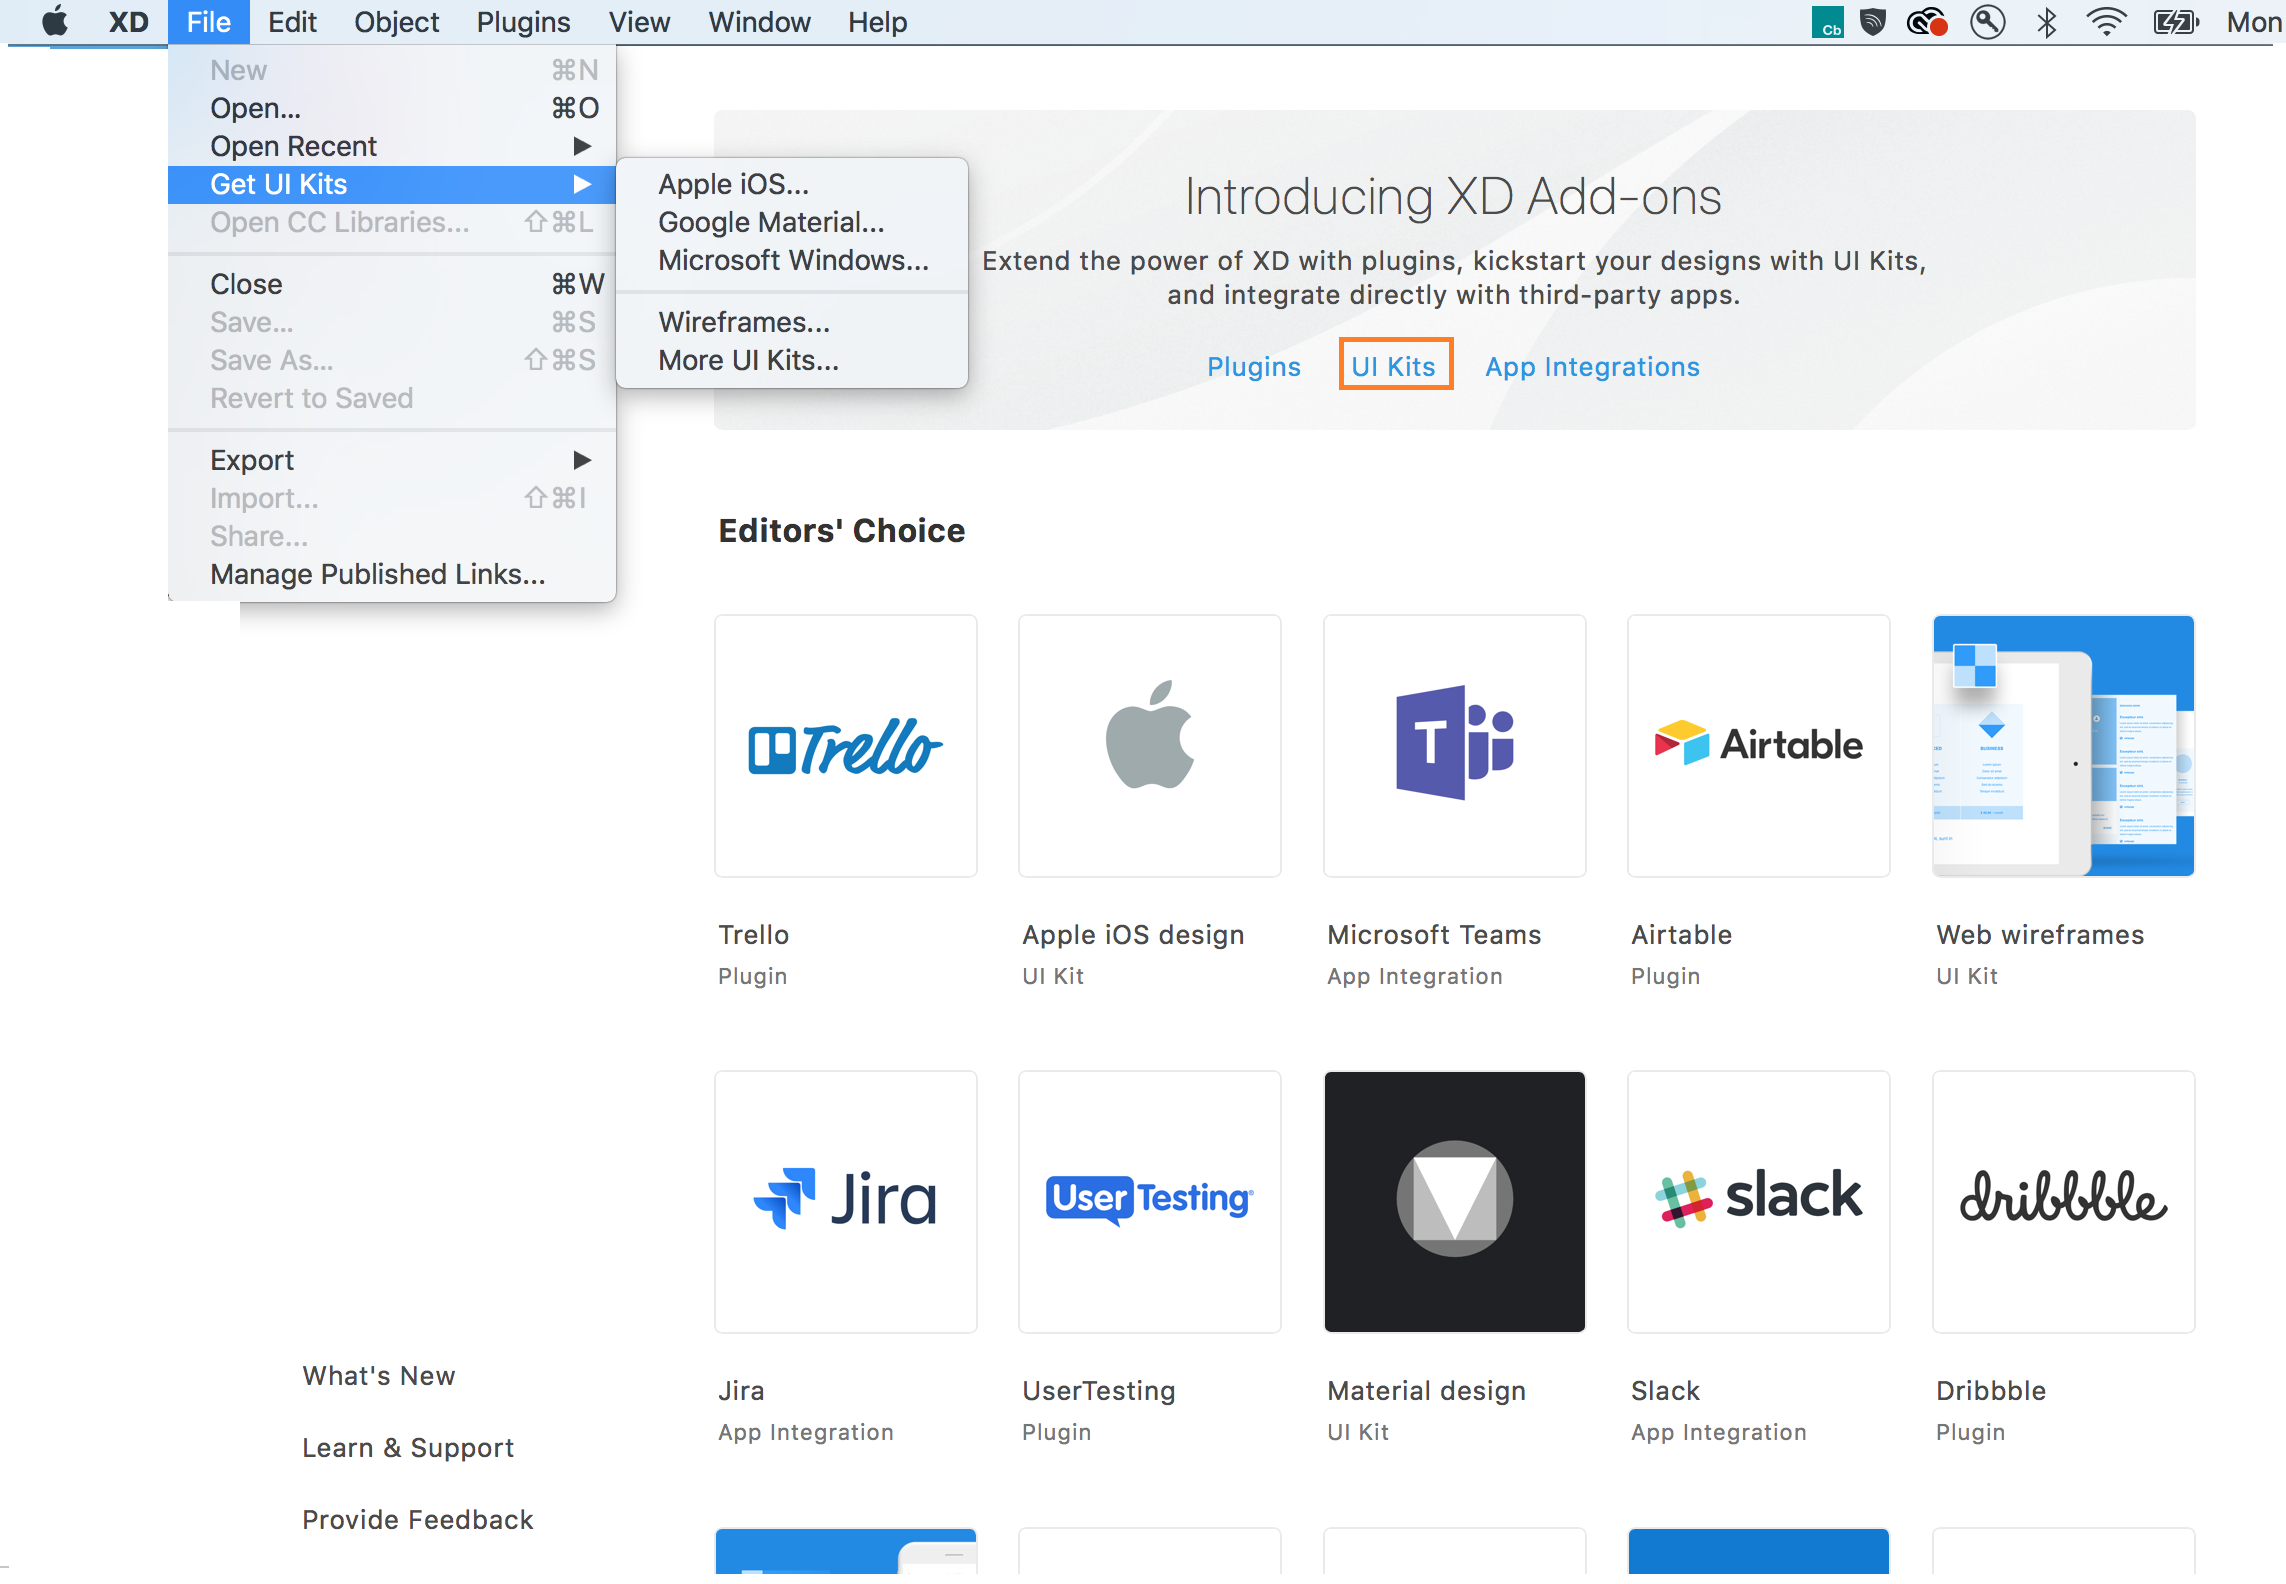Screen dimensions: 2286x1584
Task: Open the Wi-Fi status menu
Action: pos(2106,22)
